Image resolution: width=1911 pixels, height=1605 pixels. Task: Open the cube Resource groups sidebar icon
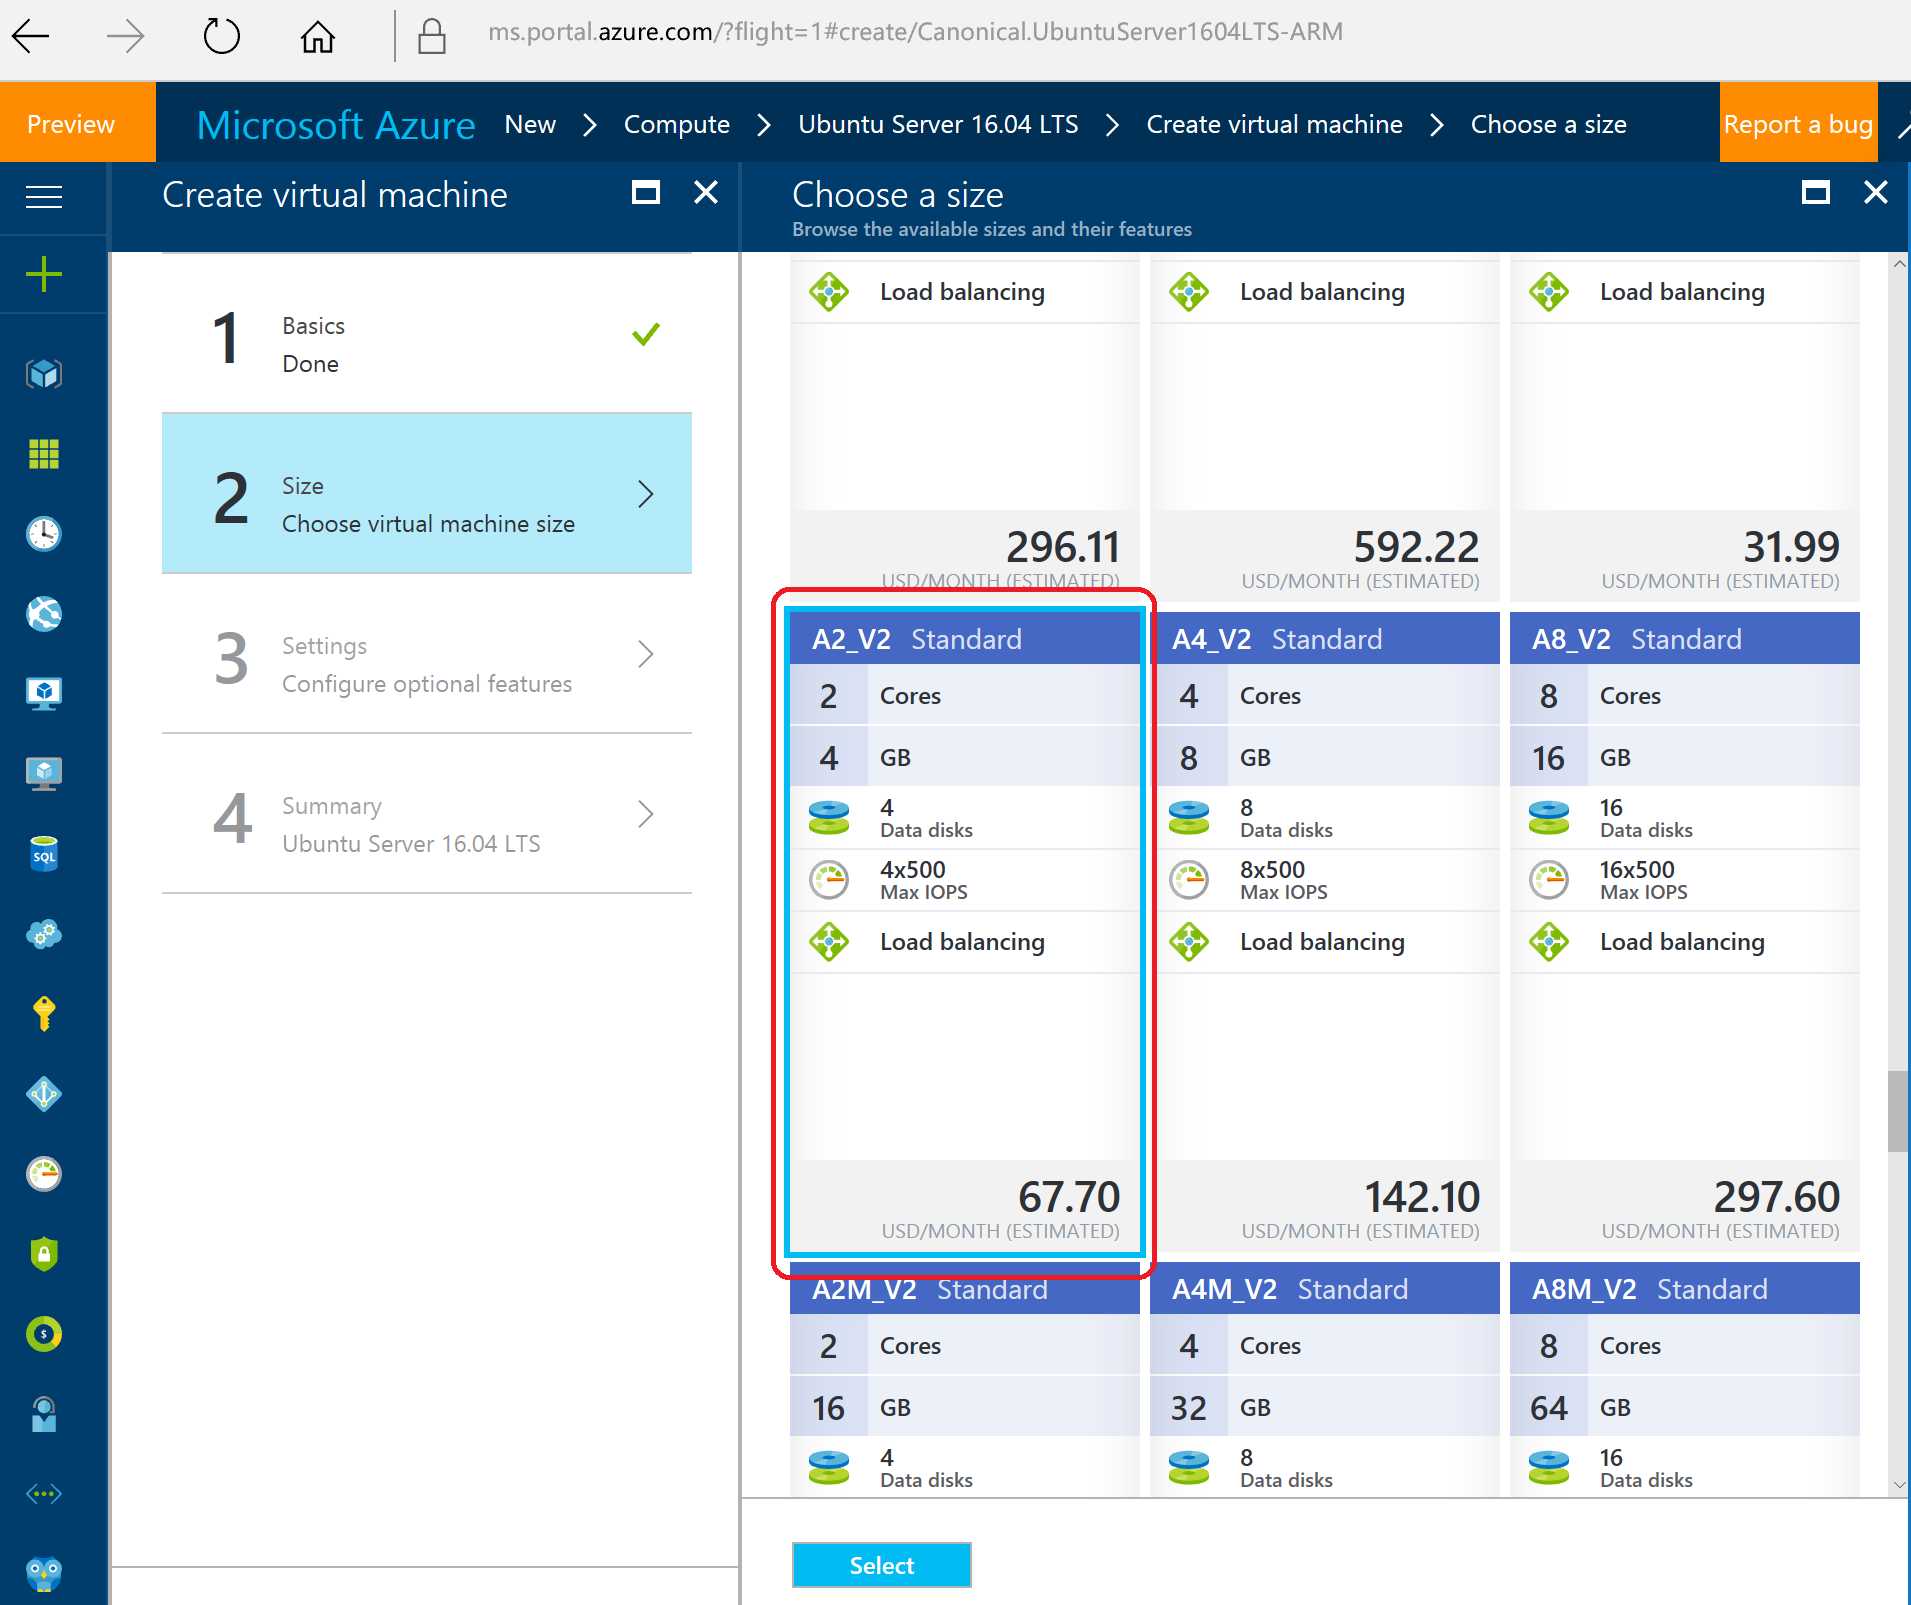pyautogui.click(x=44, y=374)
